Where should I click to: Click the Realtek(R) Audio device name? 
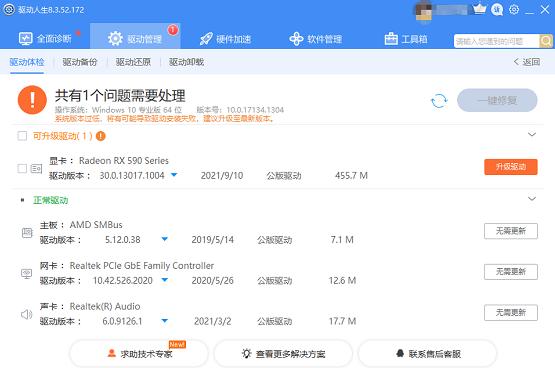tap(105, 306)
